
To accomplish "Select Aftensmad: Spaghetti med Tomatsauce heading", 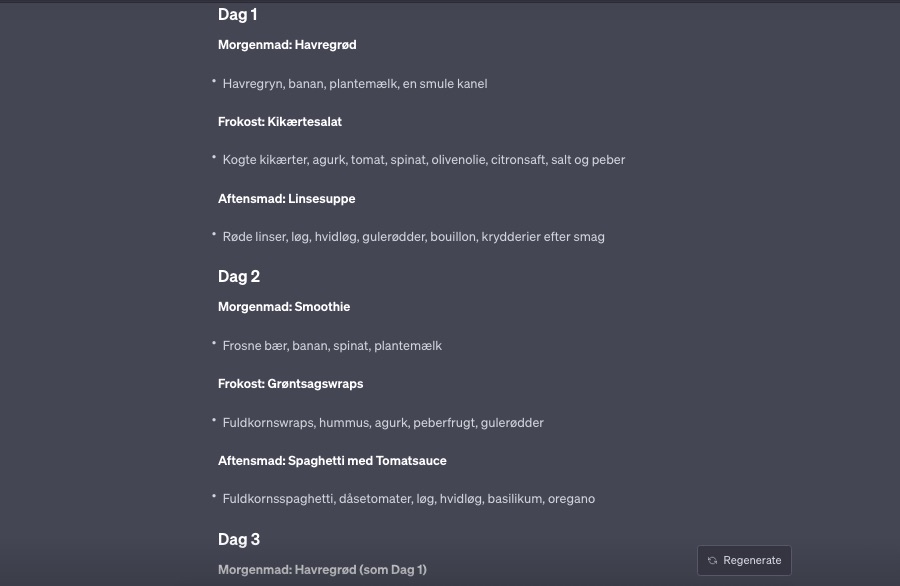I will click(332, 461).
